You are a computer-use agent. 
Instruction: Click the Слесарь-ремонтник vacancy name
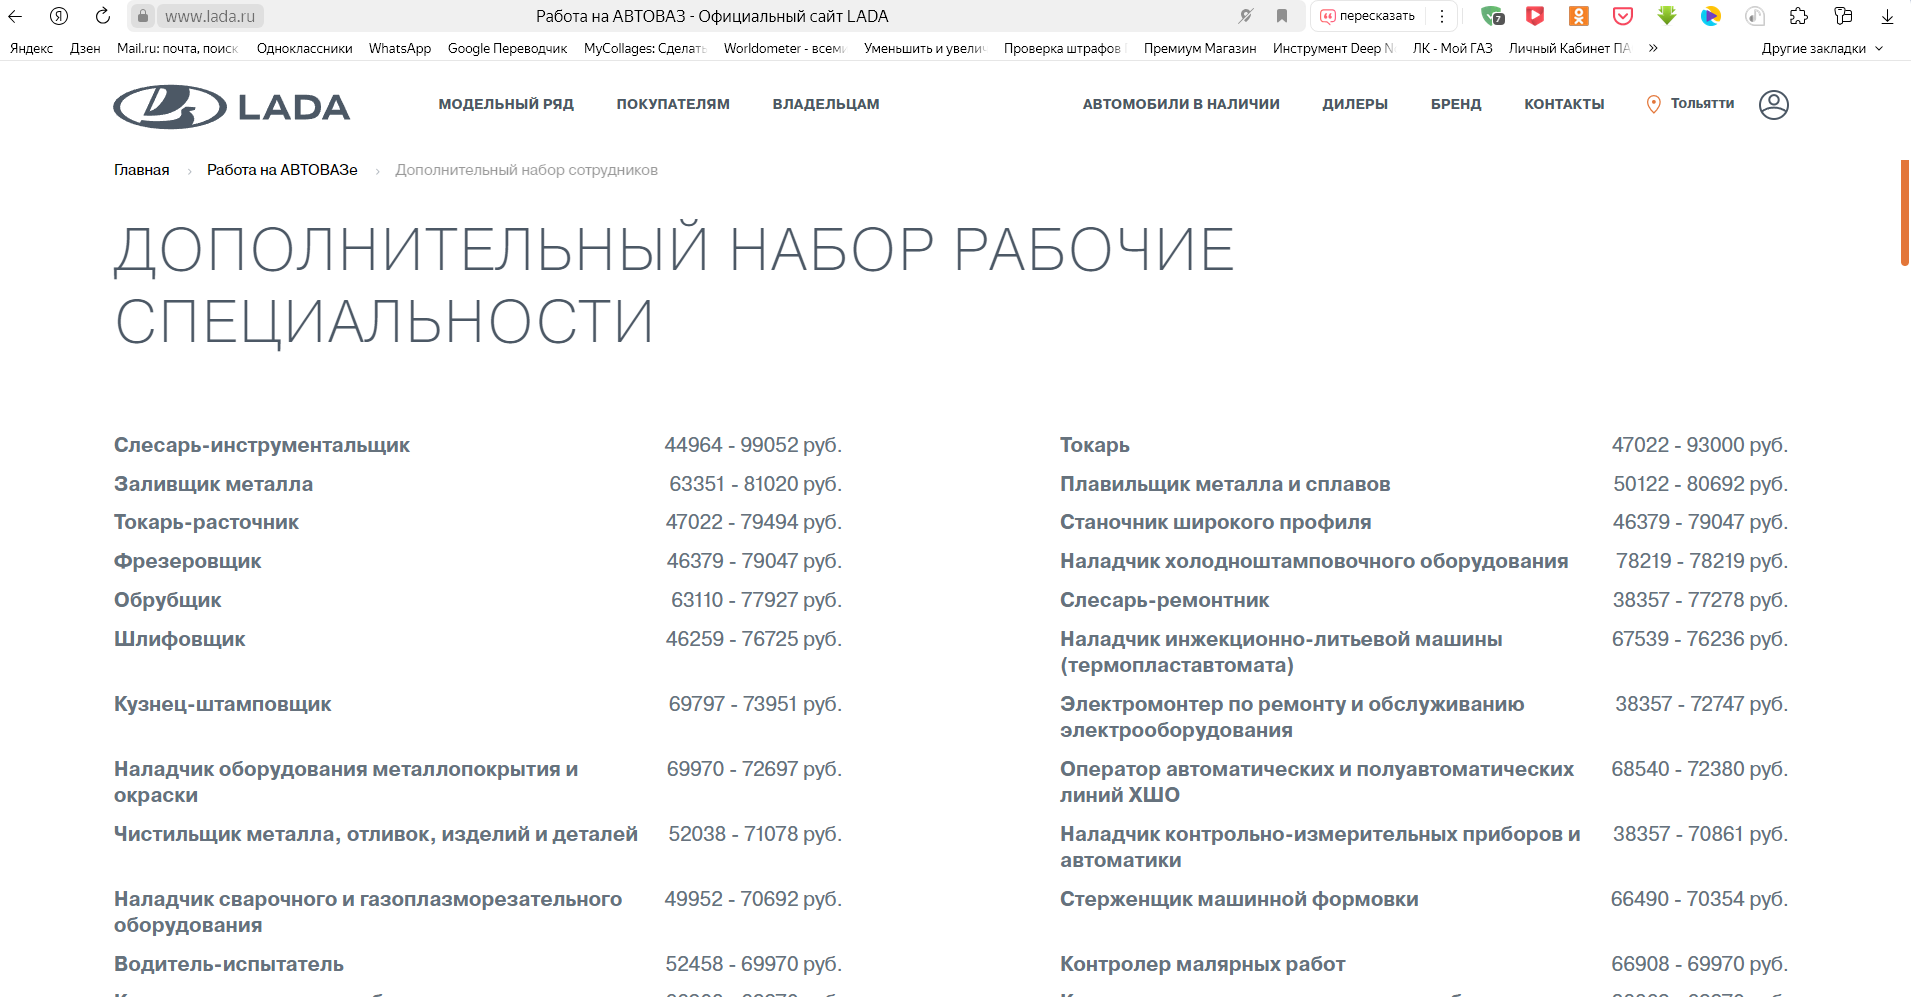pos(1164,600)
